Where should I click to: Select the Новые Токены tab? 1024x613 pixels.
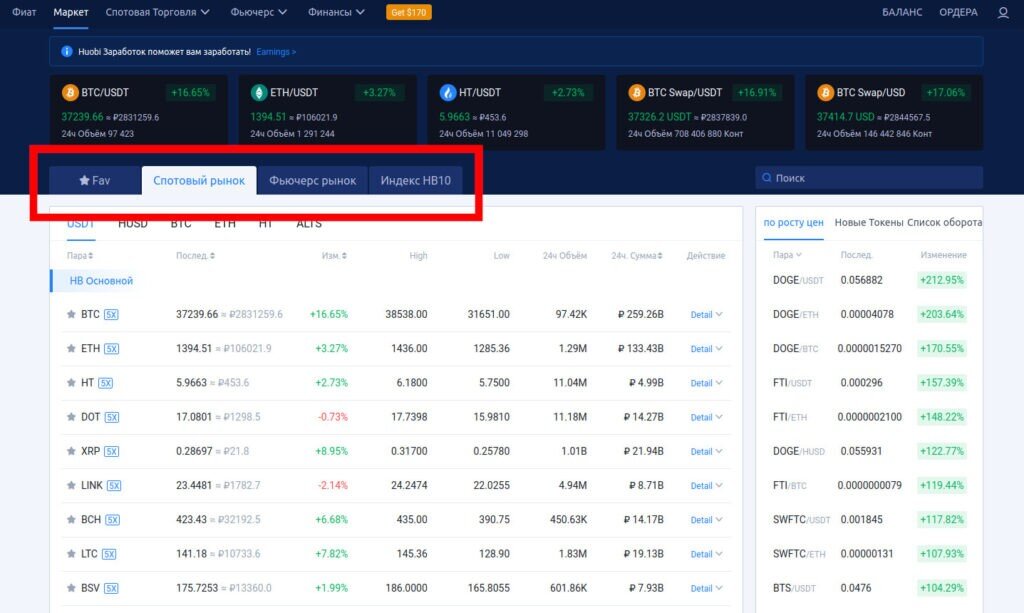click(x=868, y=223)
